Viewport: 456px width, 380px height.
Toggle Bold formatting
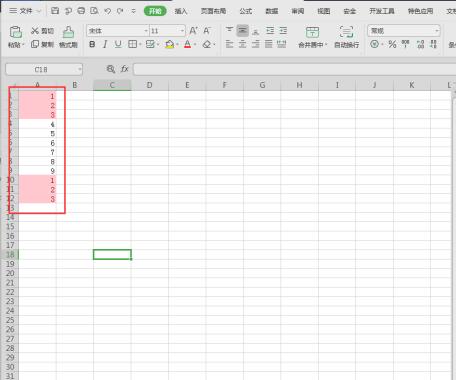click(92, 44)
